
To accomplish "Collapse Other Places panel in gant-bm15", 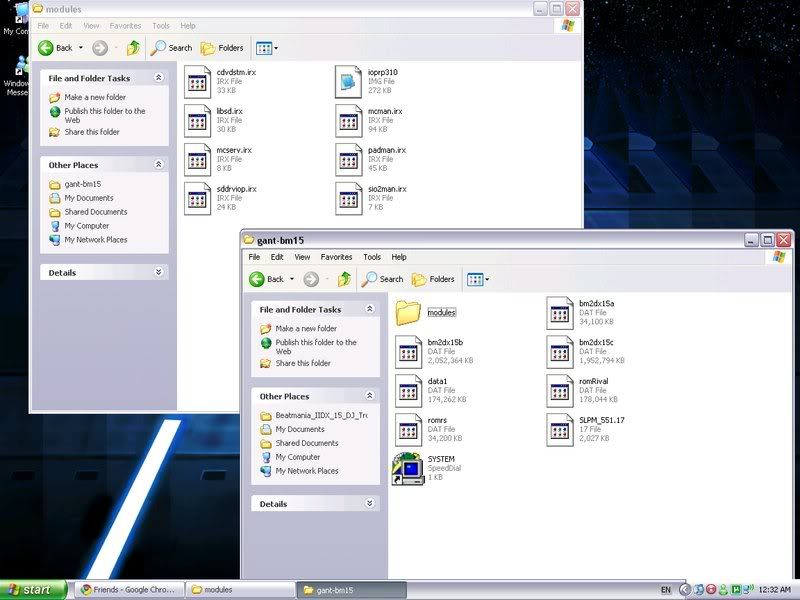I will tap(370, 395).
